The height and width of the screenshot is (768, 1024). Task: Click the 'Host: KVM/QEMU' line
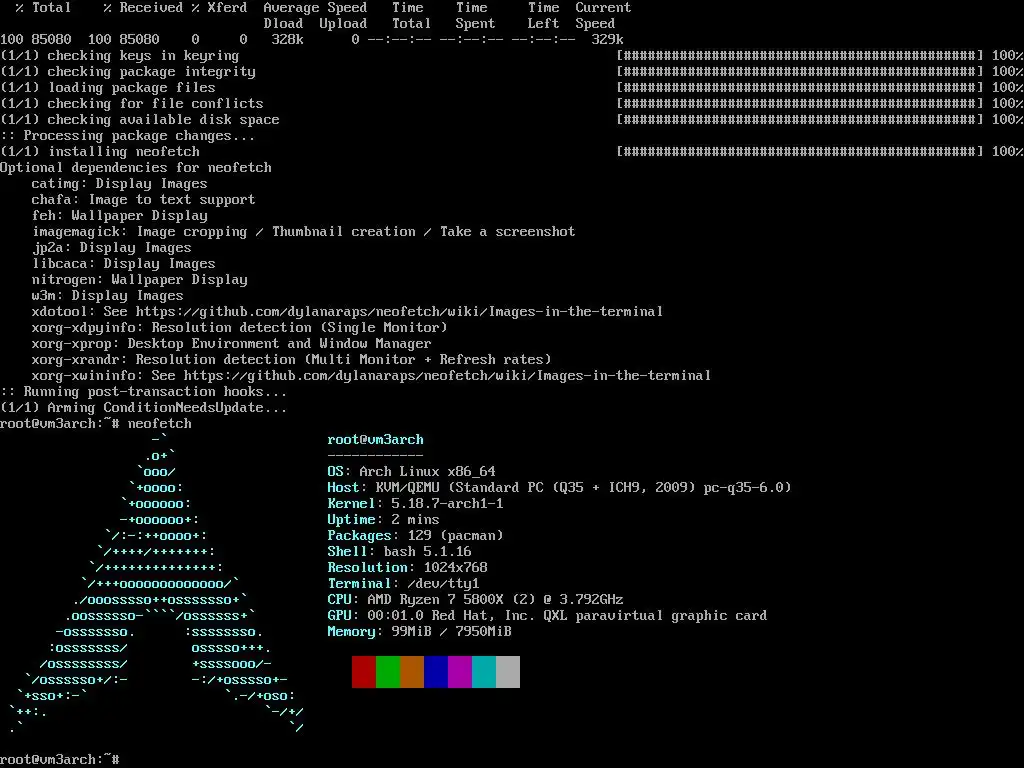pyautogui.click(x=559, y=488)
